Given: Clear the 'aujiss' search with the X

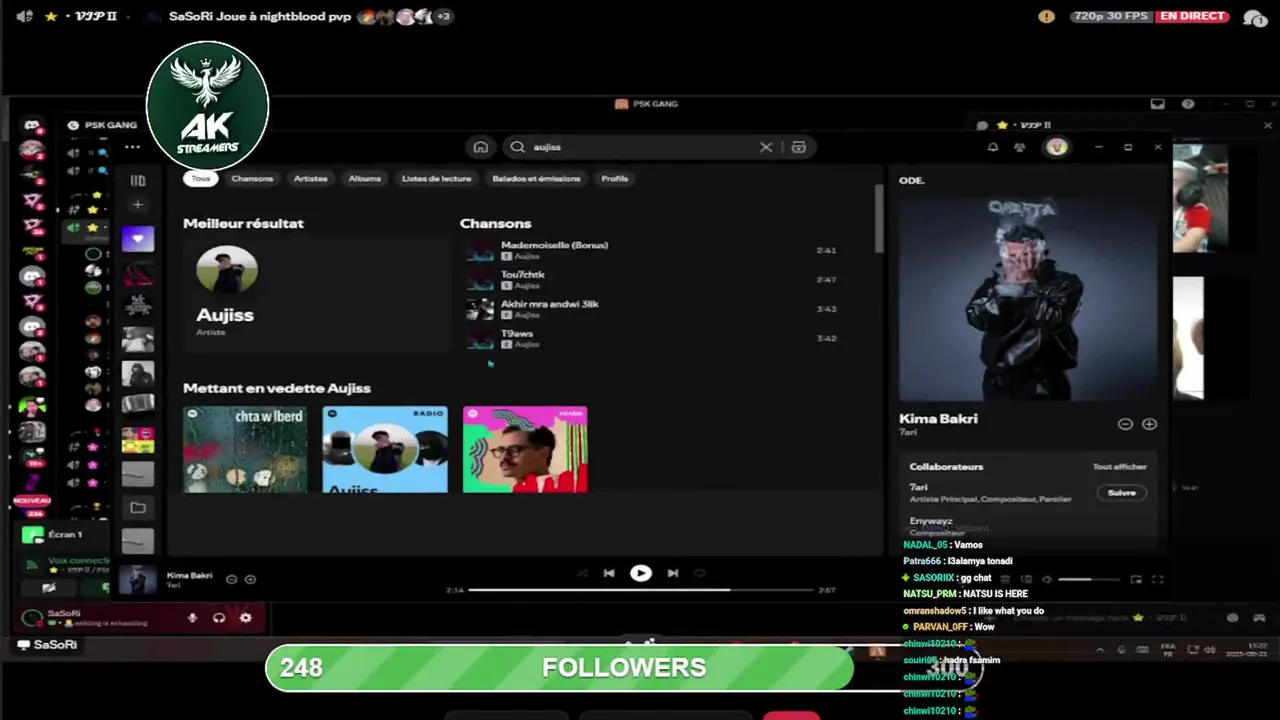Looking at the screenshot, I should point(766,147).
